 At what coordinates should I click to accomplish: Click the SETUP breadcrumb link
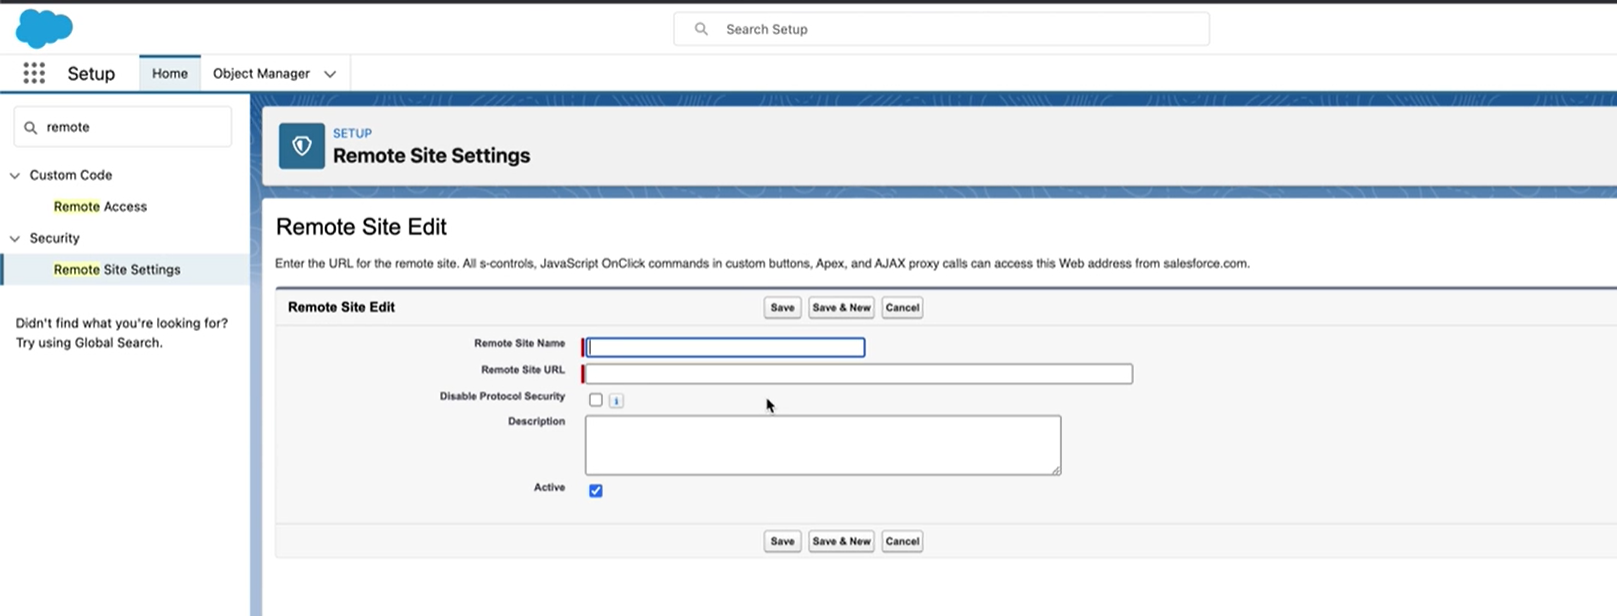pyautogui.click(x=352, y=133)
